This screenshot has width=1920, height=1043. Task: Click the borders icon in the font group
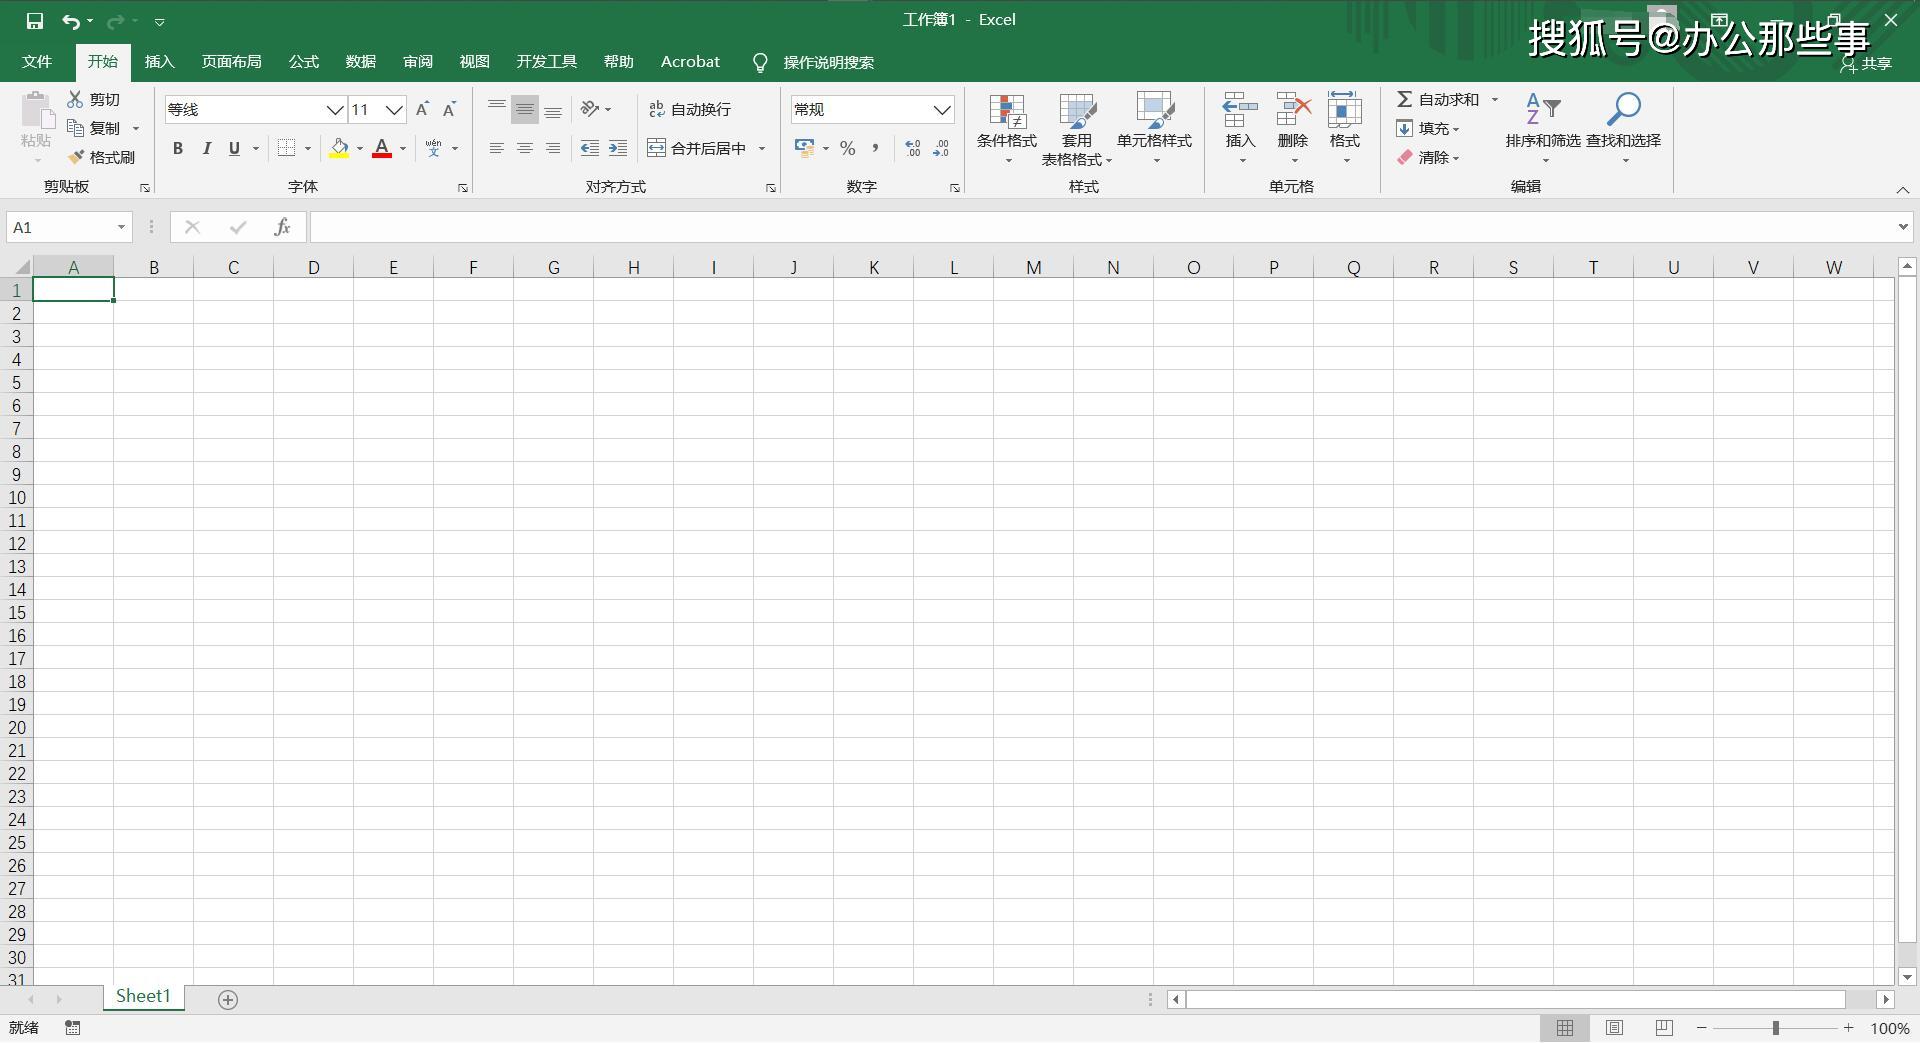point(287,148)
